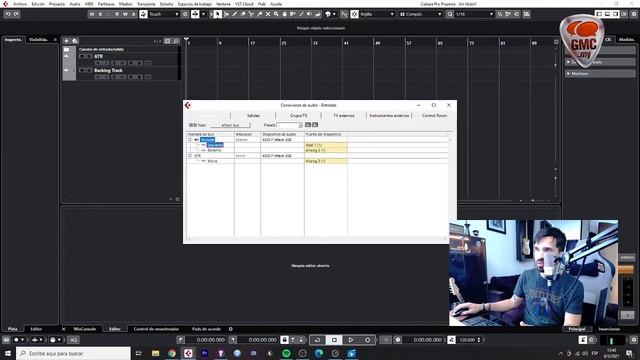
Task: Open Spotify from the taskbar
Action: click(286, 353)
